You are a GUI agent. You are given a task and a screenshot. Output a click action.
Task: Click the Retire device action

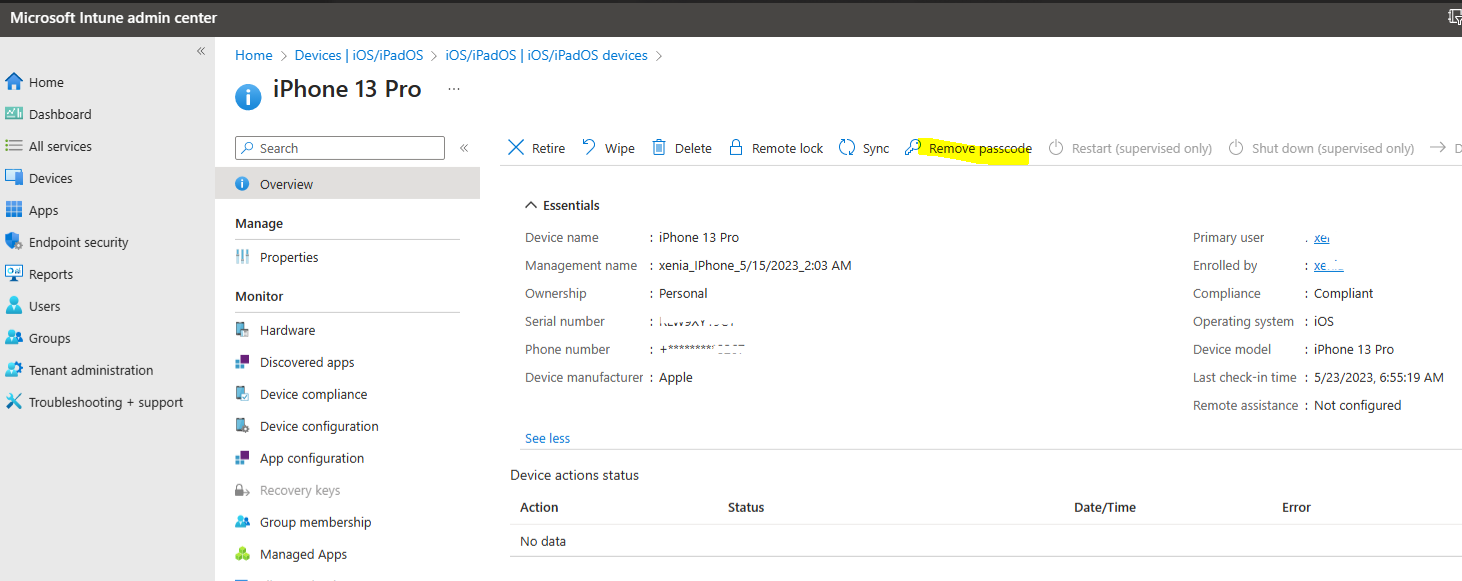point(537,148)
